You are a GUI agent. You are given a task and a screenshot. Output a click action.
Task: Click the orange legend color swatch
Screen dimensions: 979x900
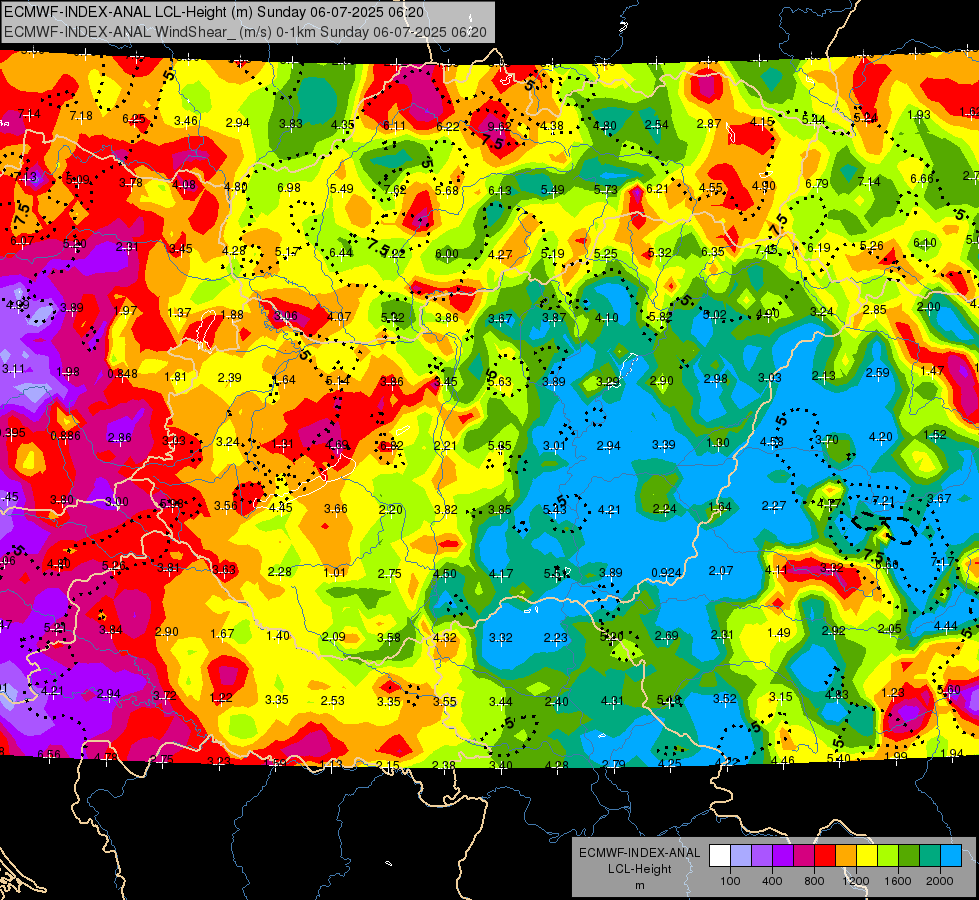point(846,856)
